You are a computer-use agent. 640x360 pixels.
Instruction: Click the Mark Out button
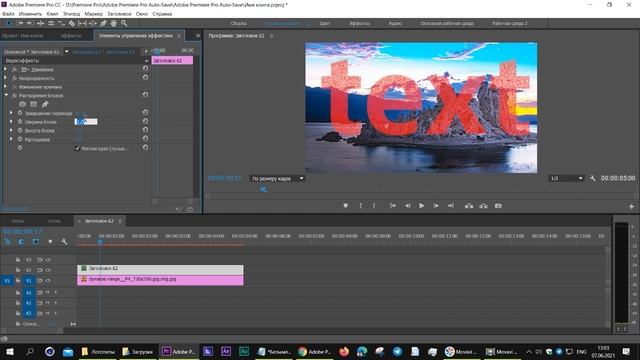tap(374, 206)
